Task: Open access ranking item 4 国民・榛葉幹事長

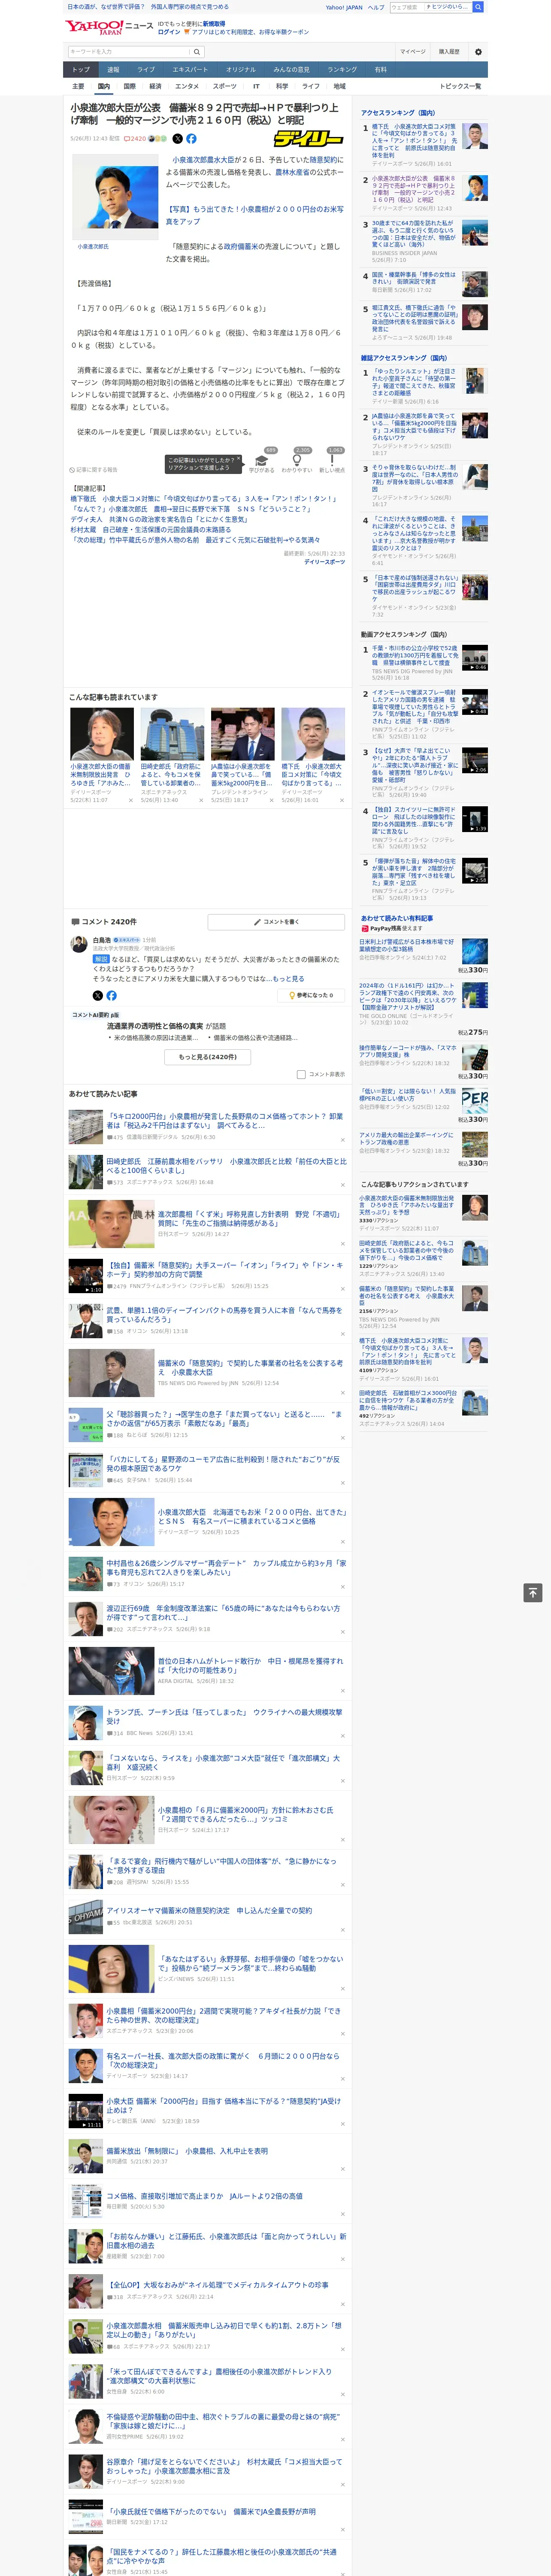Action: pyautogui.click(x=415, y=278)
